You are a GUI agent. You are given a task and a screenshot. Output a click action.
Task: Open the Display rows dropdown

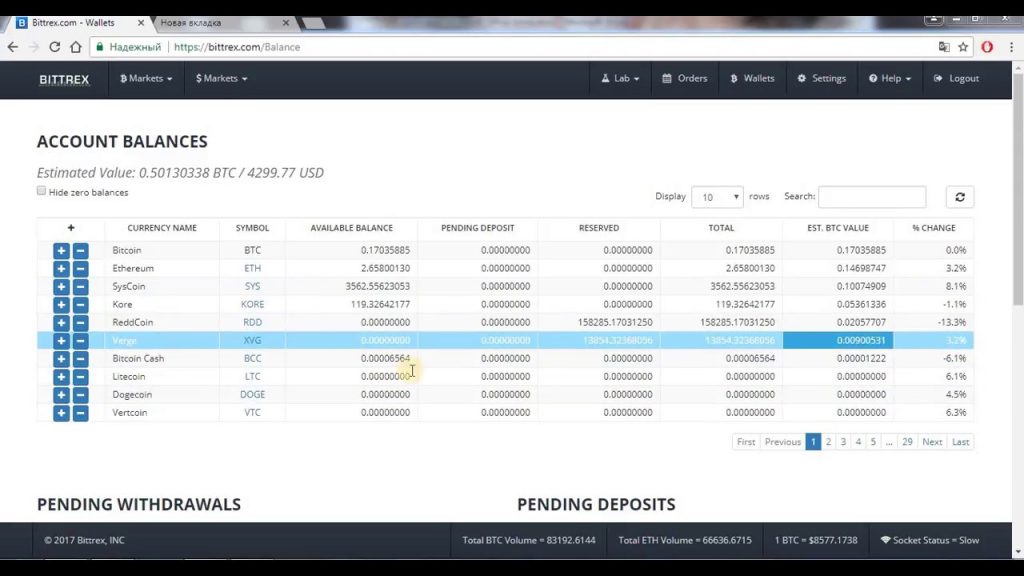pos(717,197)
